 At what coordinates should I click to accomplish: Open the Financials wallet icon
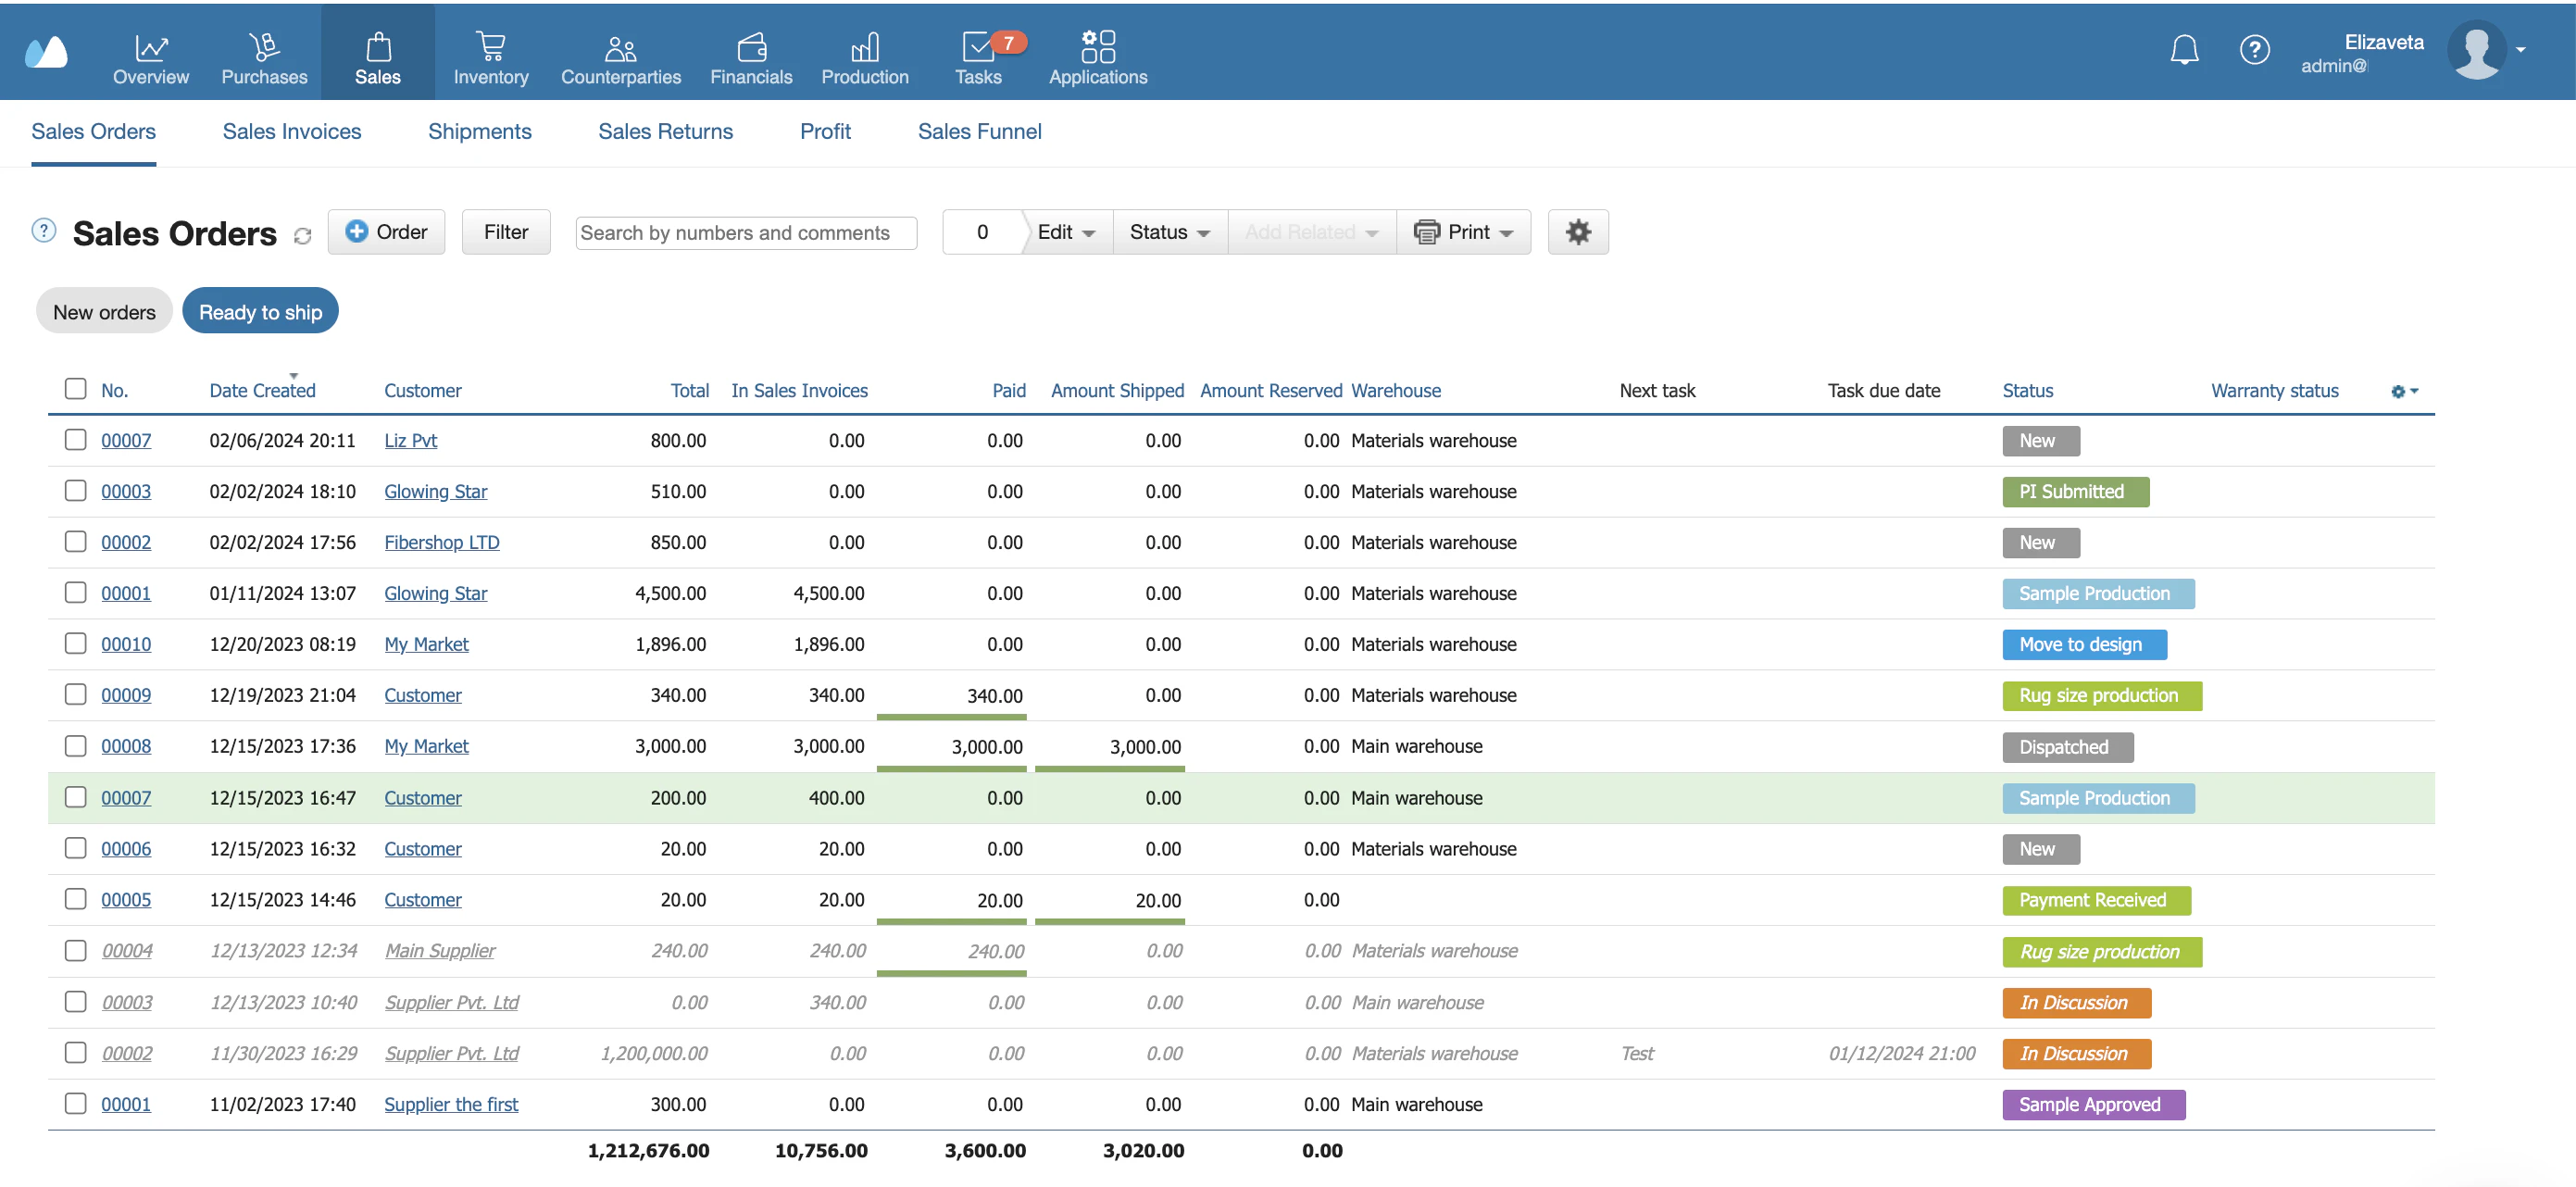750,47
